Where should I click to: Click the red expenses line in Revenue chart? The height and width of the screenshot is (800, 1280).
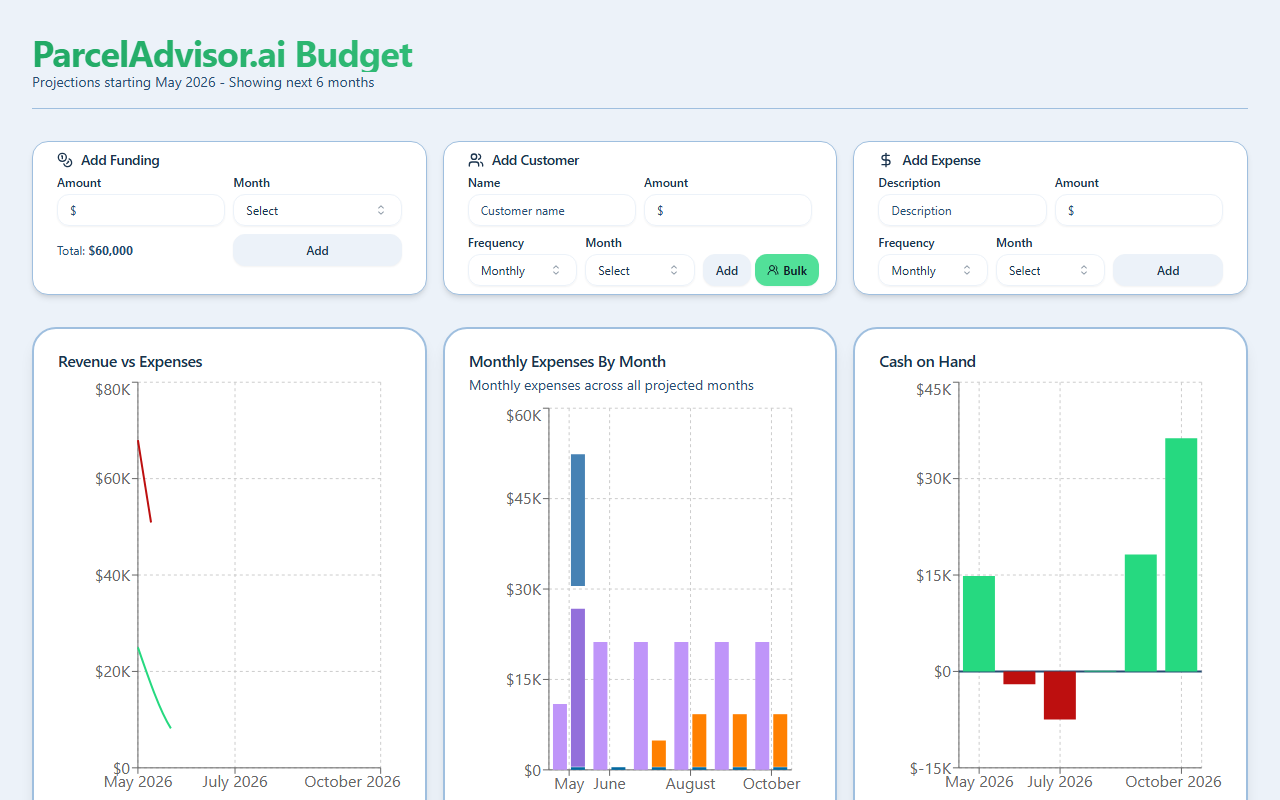pos(144,481)
